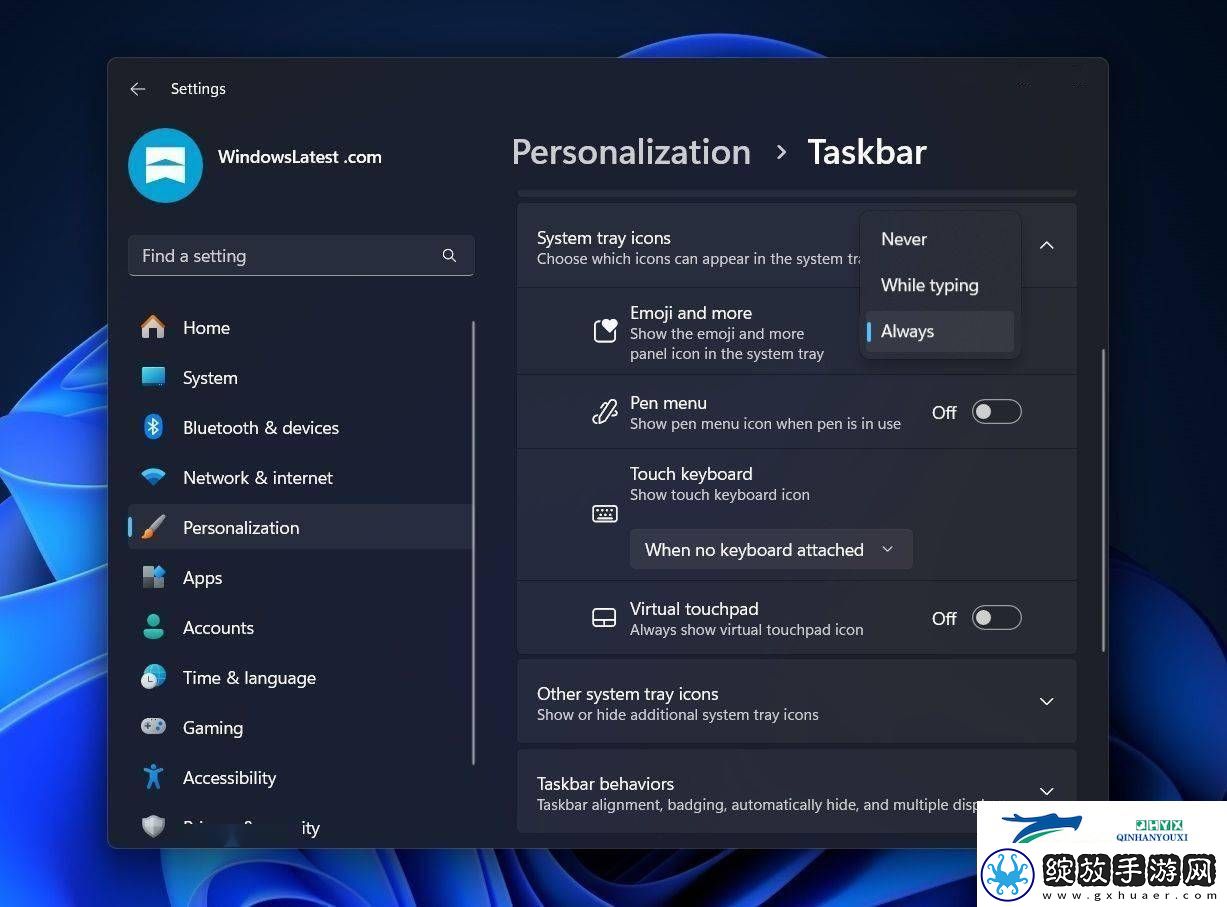Click the Settings window title text
Screen dimensions: 1227x907
pos(198,89)
